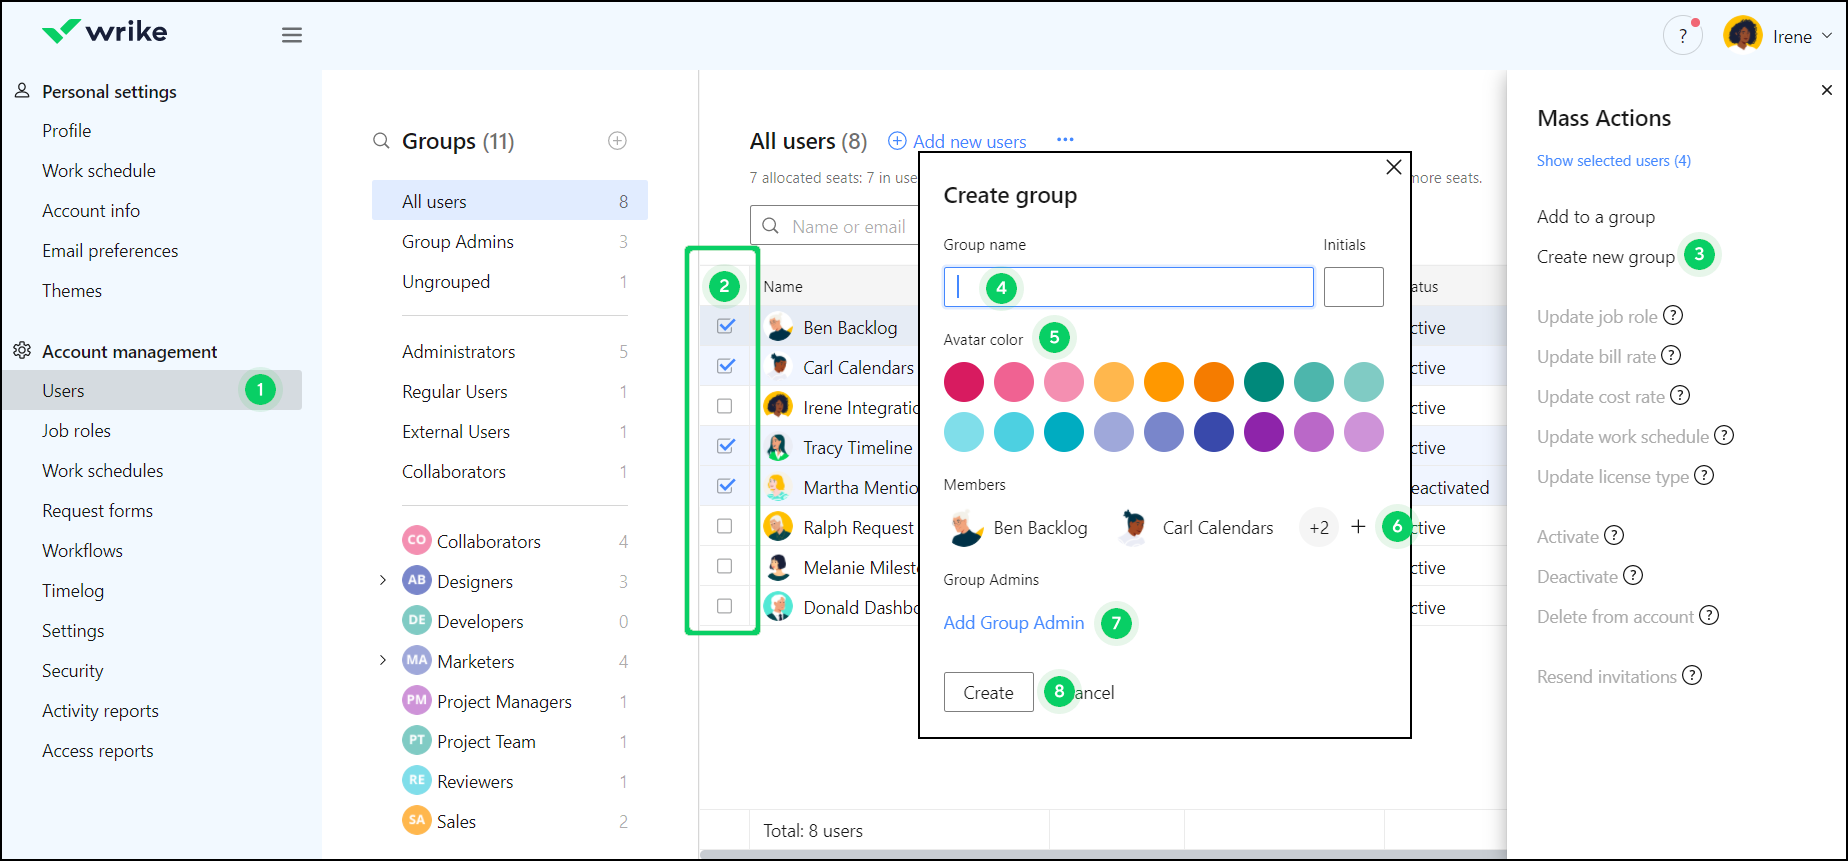Open the help question mark icon
The width and height of the screenshot is (1848, 861).
point(1683,36)
